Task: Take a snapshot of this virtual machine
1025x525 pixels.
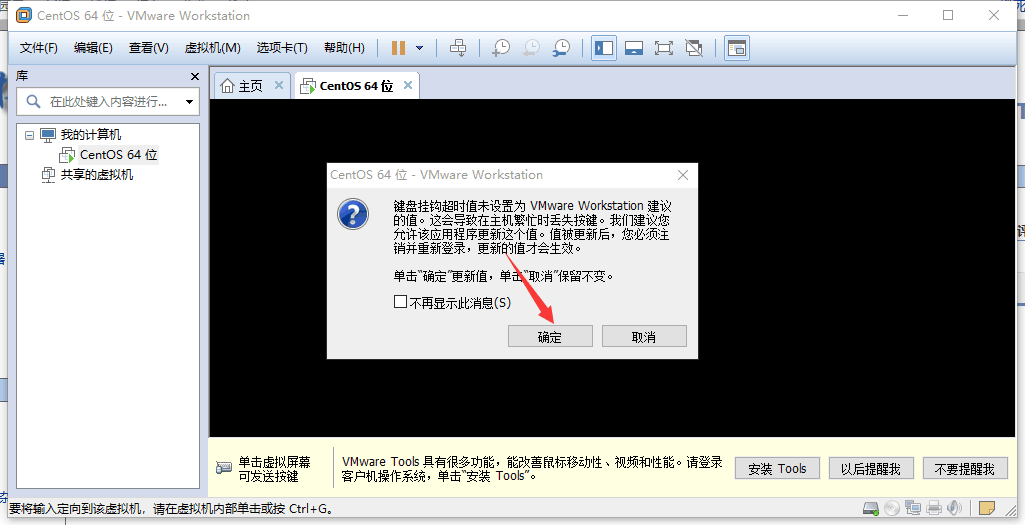Action: point(501,48)
